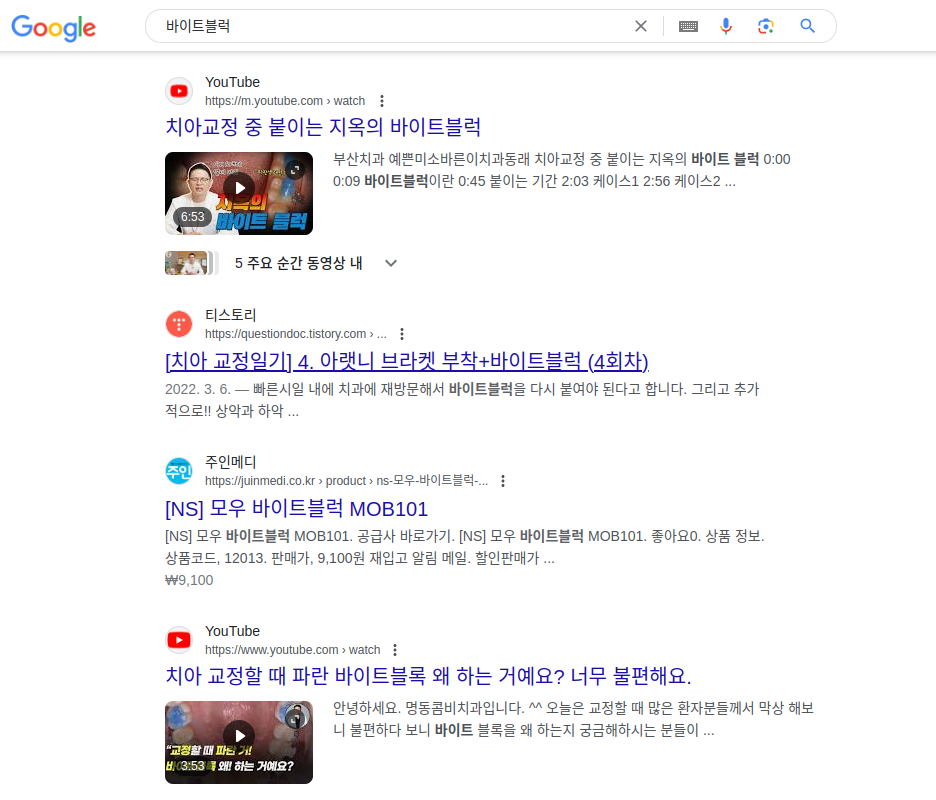Screen dimensions: 936x800
Task: Click the 2022. 3. 6. snippet date
Action: pyautogui.click(x=198, y=389)
